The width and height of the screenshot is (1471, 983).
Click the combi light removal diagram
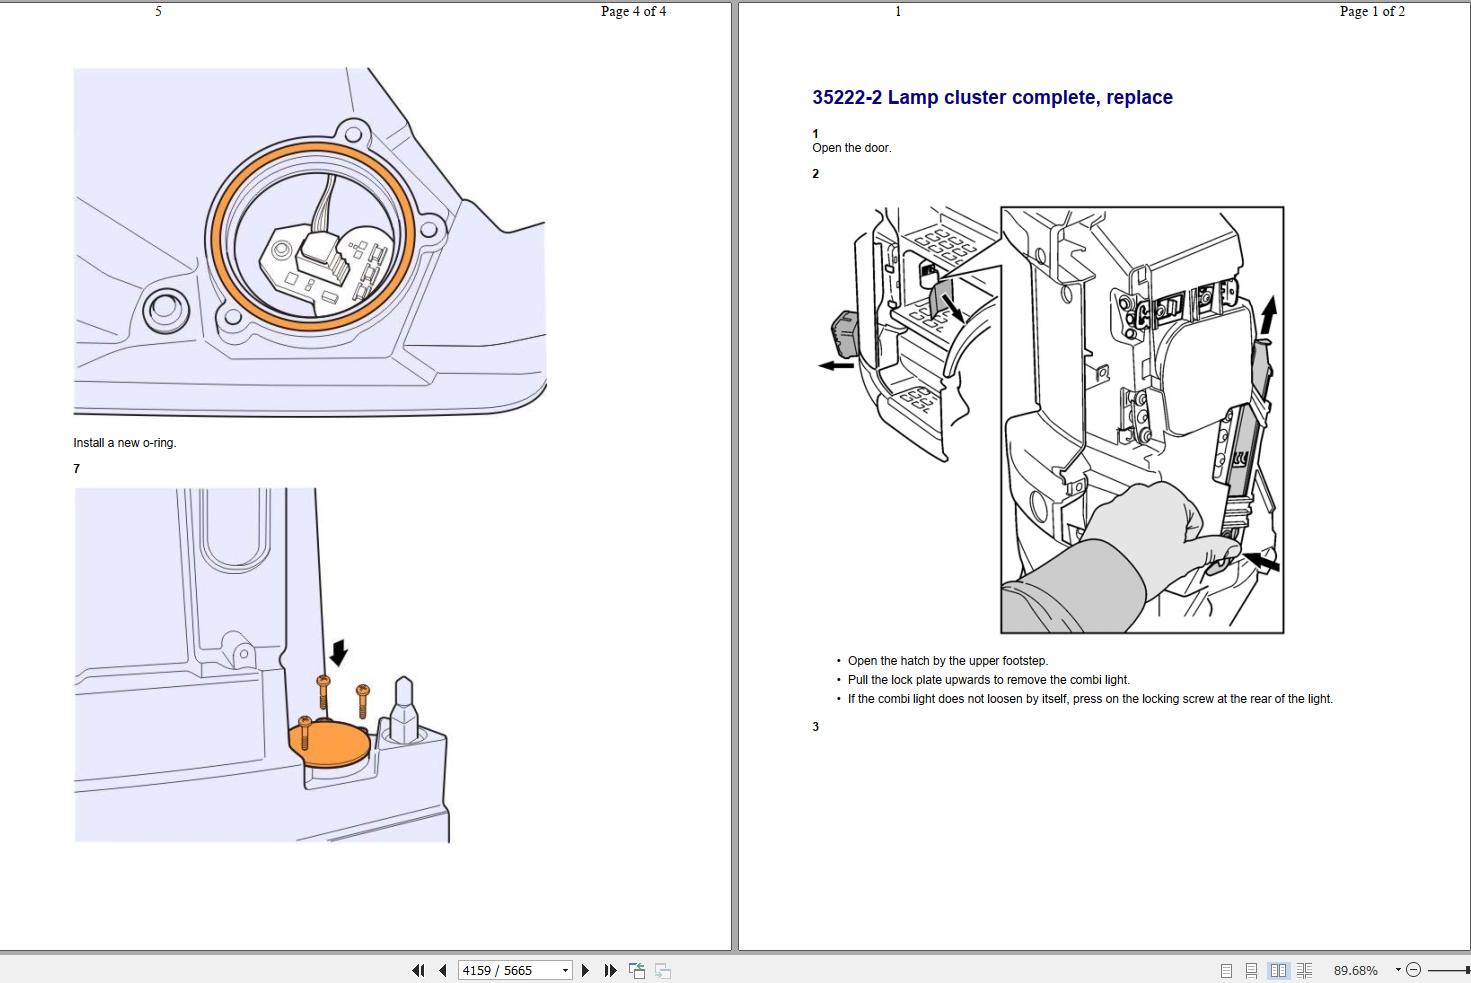(x=1067, y=420)
